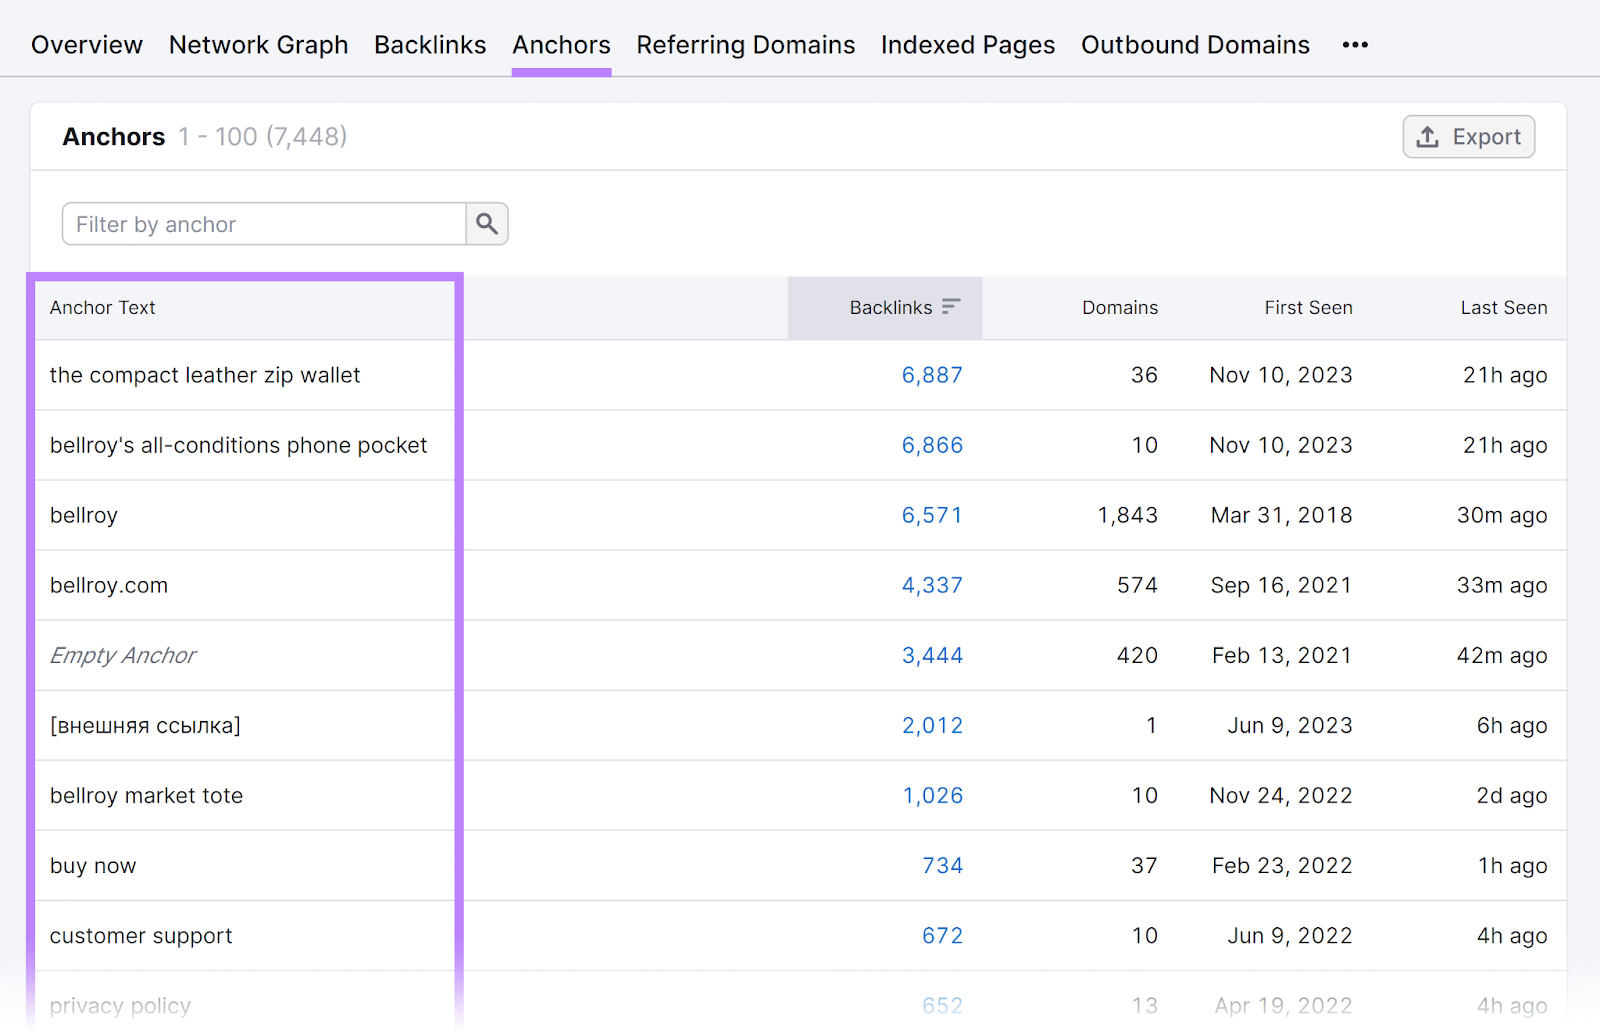Open 734 backlinks for buy now
Image resolution: width=1600 pixels, height=1034 pixels.
pyautogui.click(x=942, y=865)
